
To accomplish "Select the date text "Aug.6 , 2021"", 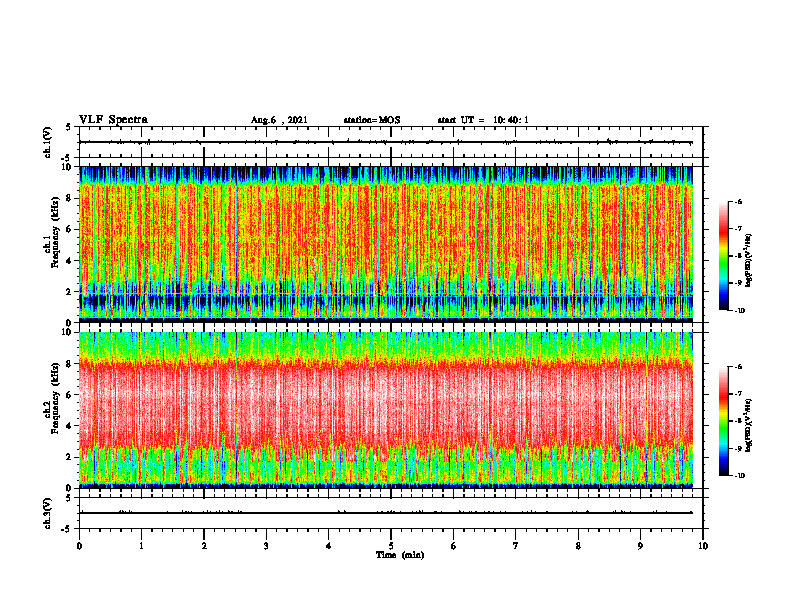I will 279,120.
